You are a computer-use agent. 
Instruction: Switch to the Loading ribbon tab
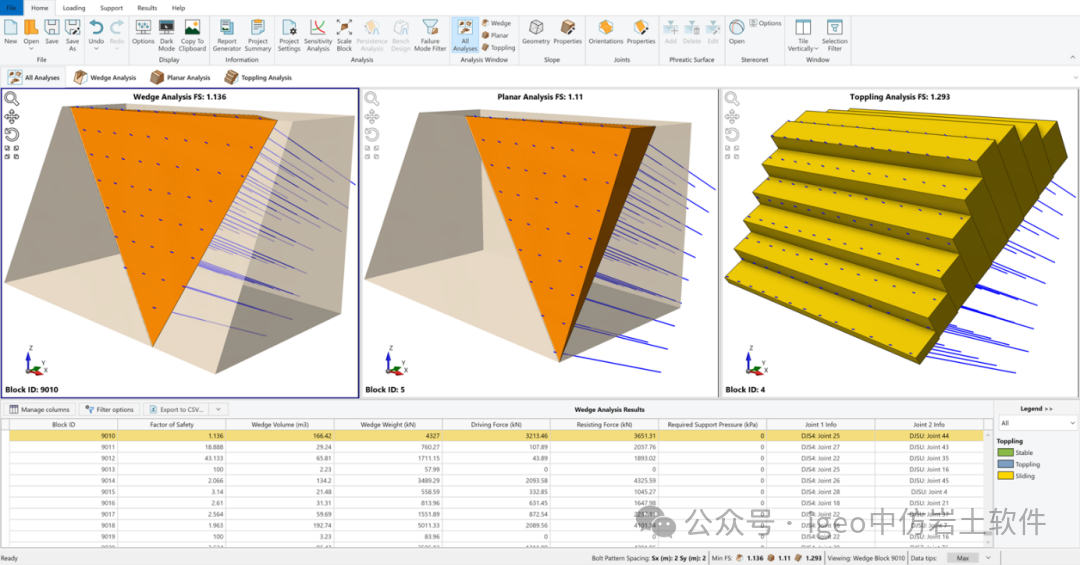click(74, 8)
